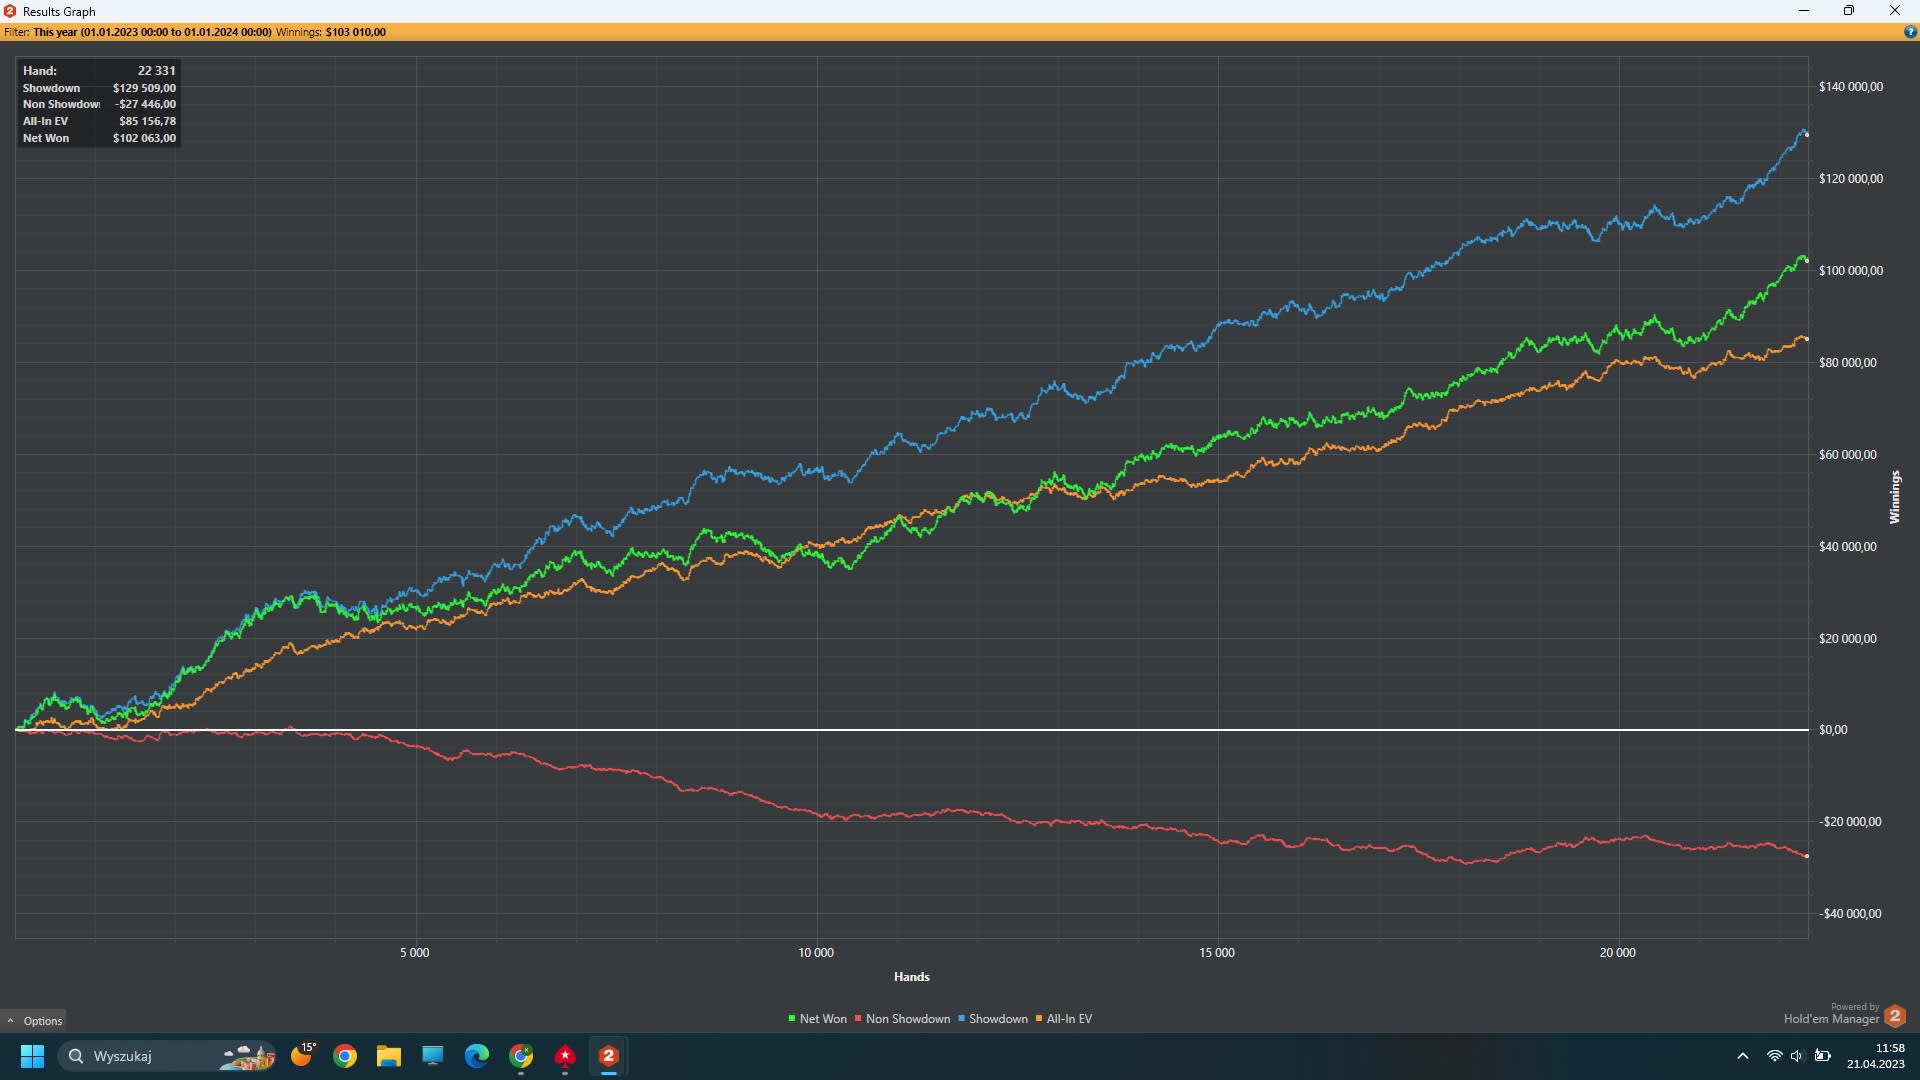Viewport: 1920px width, 1080px height.
Task: Minimize the Results Graph window
Action: (x=1804, y=11)
